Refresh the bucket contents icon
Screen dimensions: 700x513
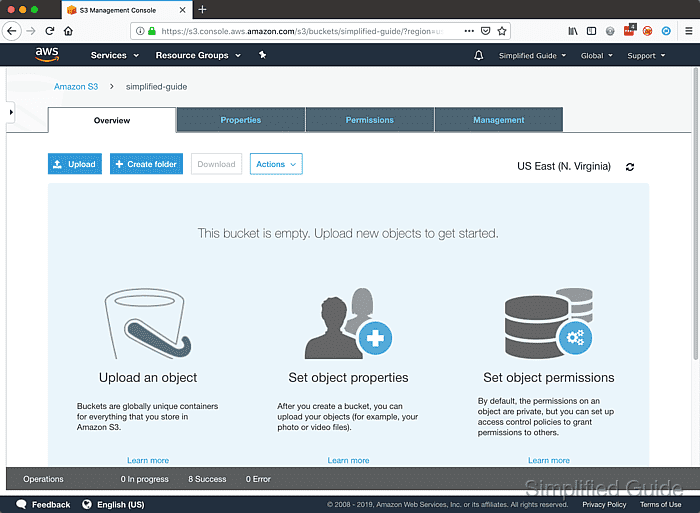(x=630, y=167)
